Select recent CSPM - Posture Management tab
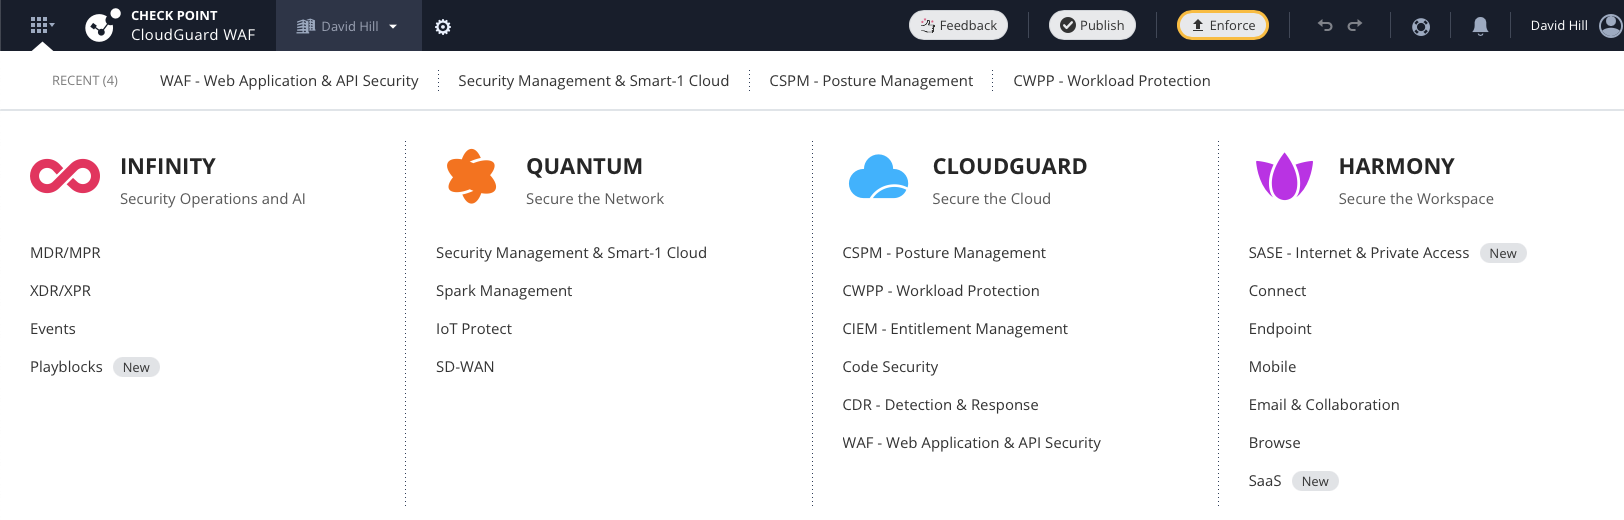The width and height of the screenshot is (1624, 520). tap(871, 81)
